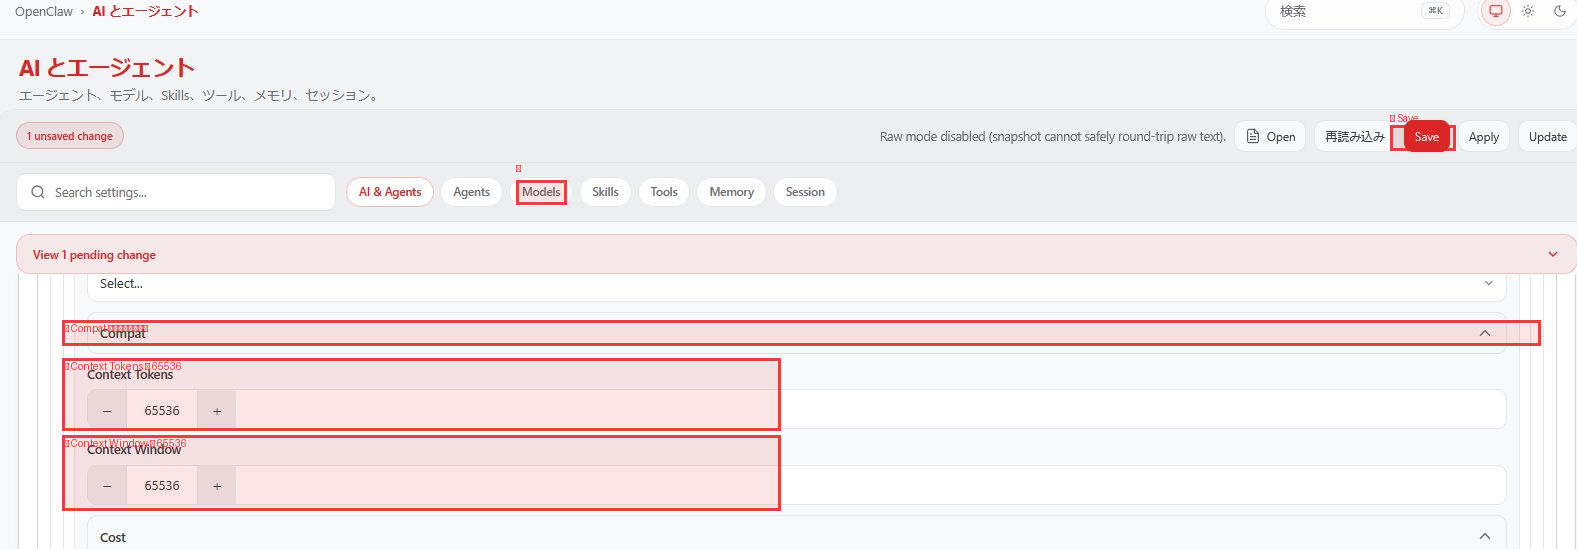Screen dimensions: 1577x549
Task: Select the system theme monitor icon
Action: (x=1495, y=11)
